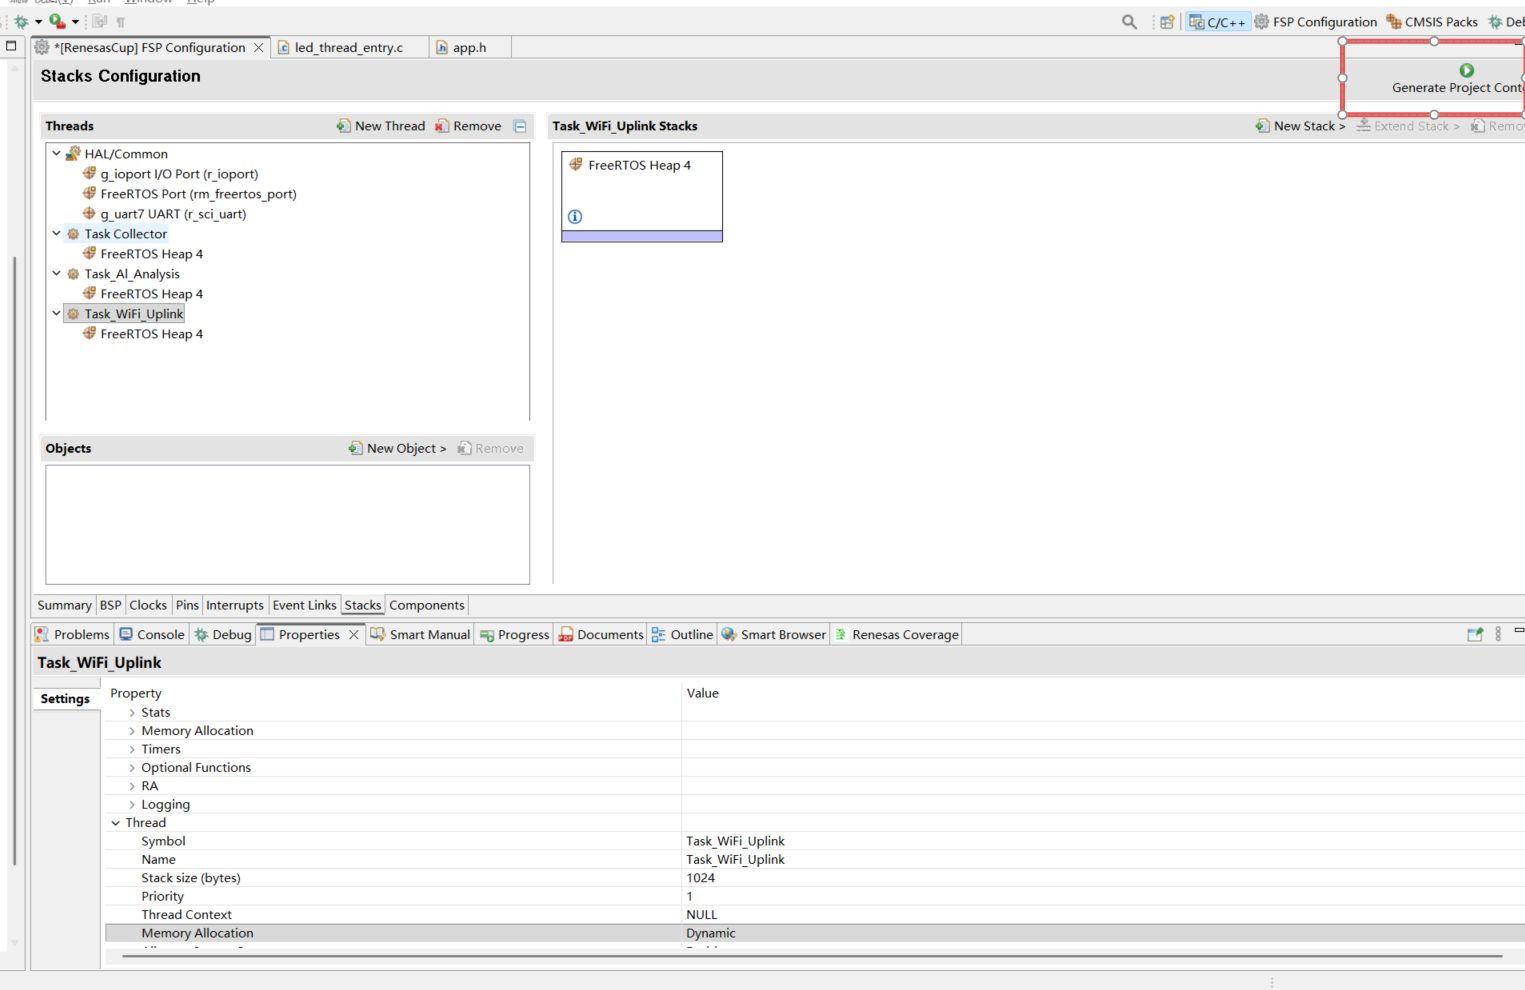
Task: Select FreeRTOS Heap 4 under Task_AI_Analysis
Action: [x=151, y=294]
